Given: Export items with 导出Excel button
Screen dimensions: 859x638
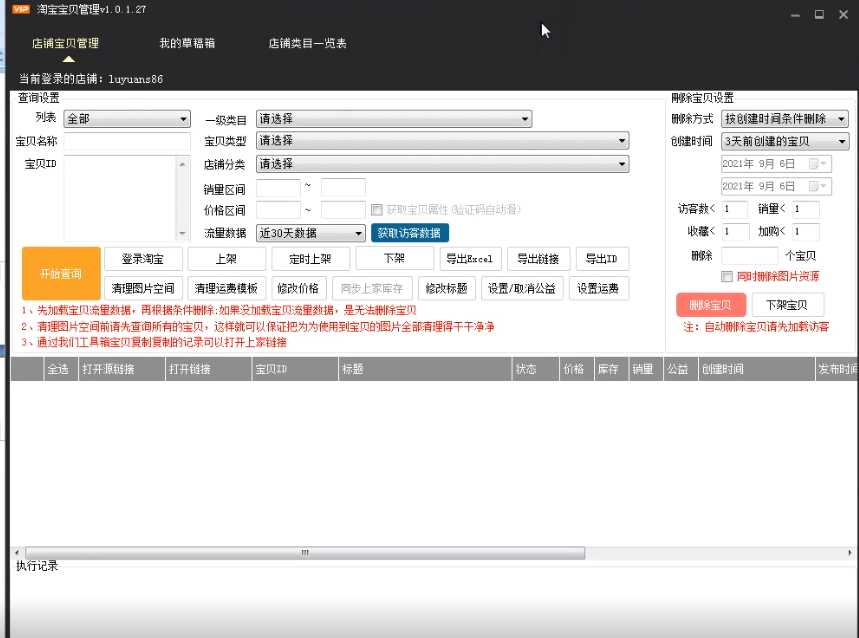Looking at the screenshot, I should point(470,259).
